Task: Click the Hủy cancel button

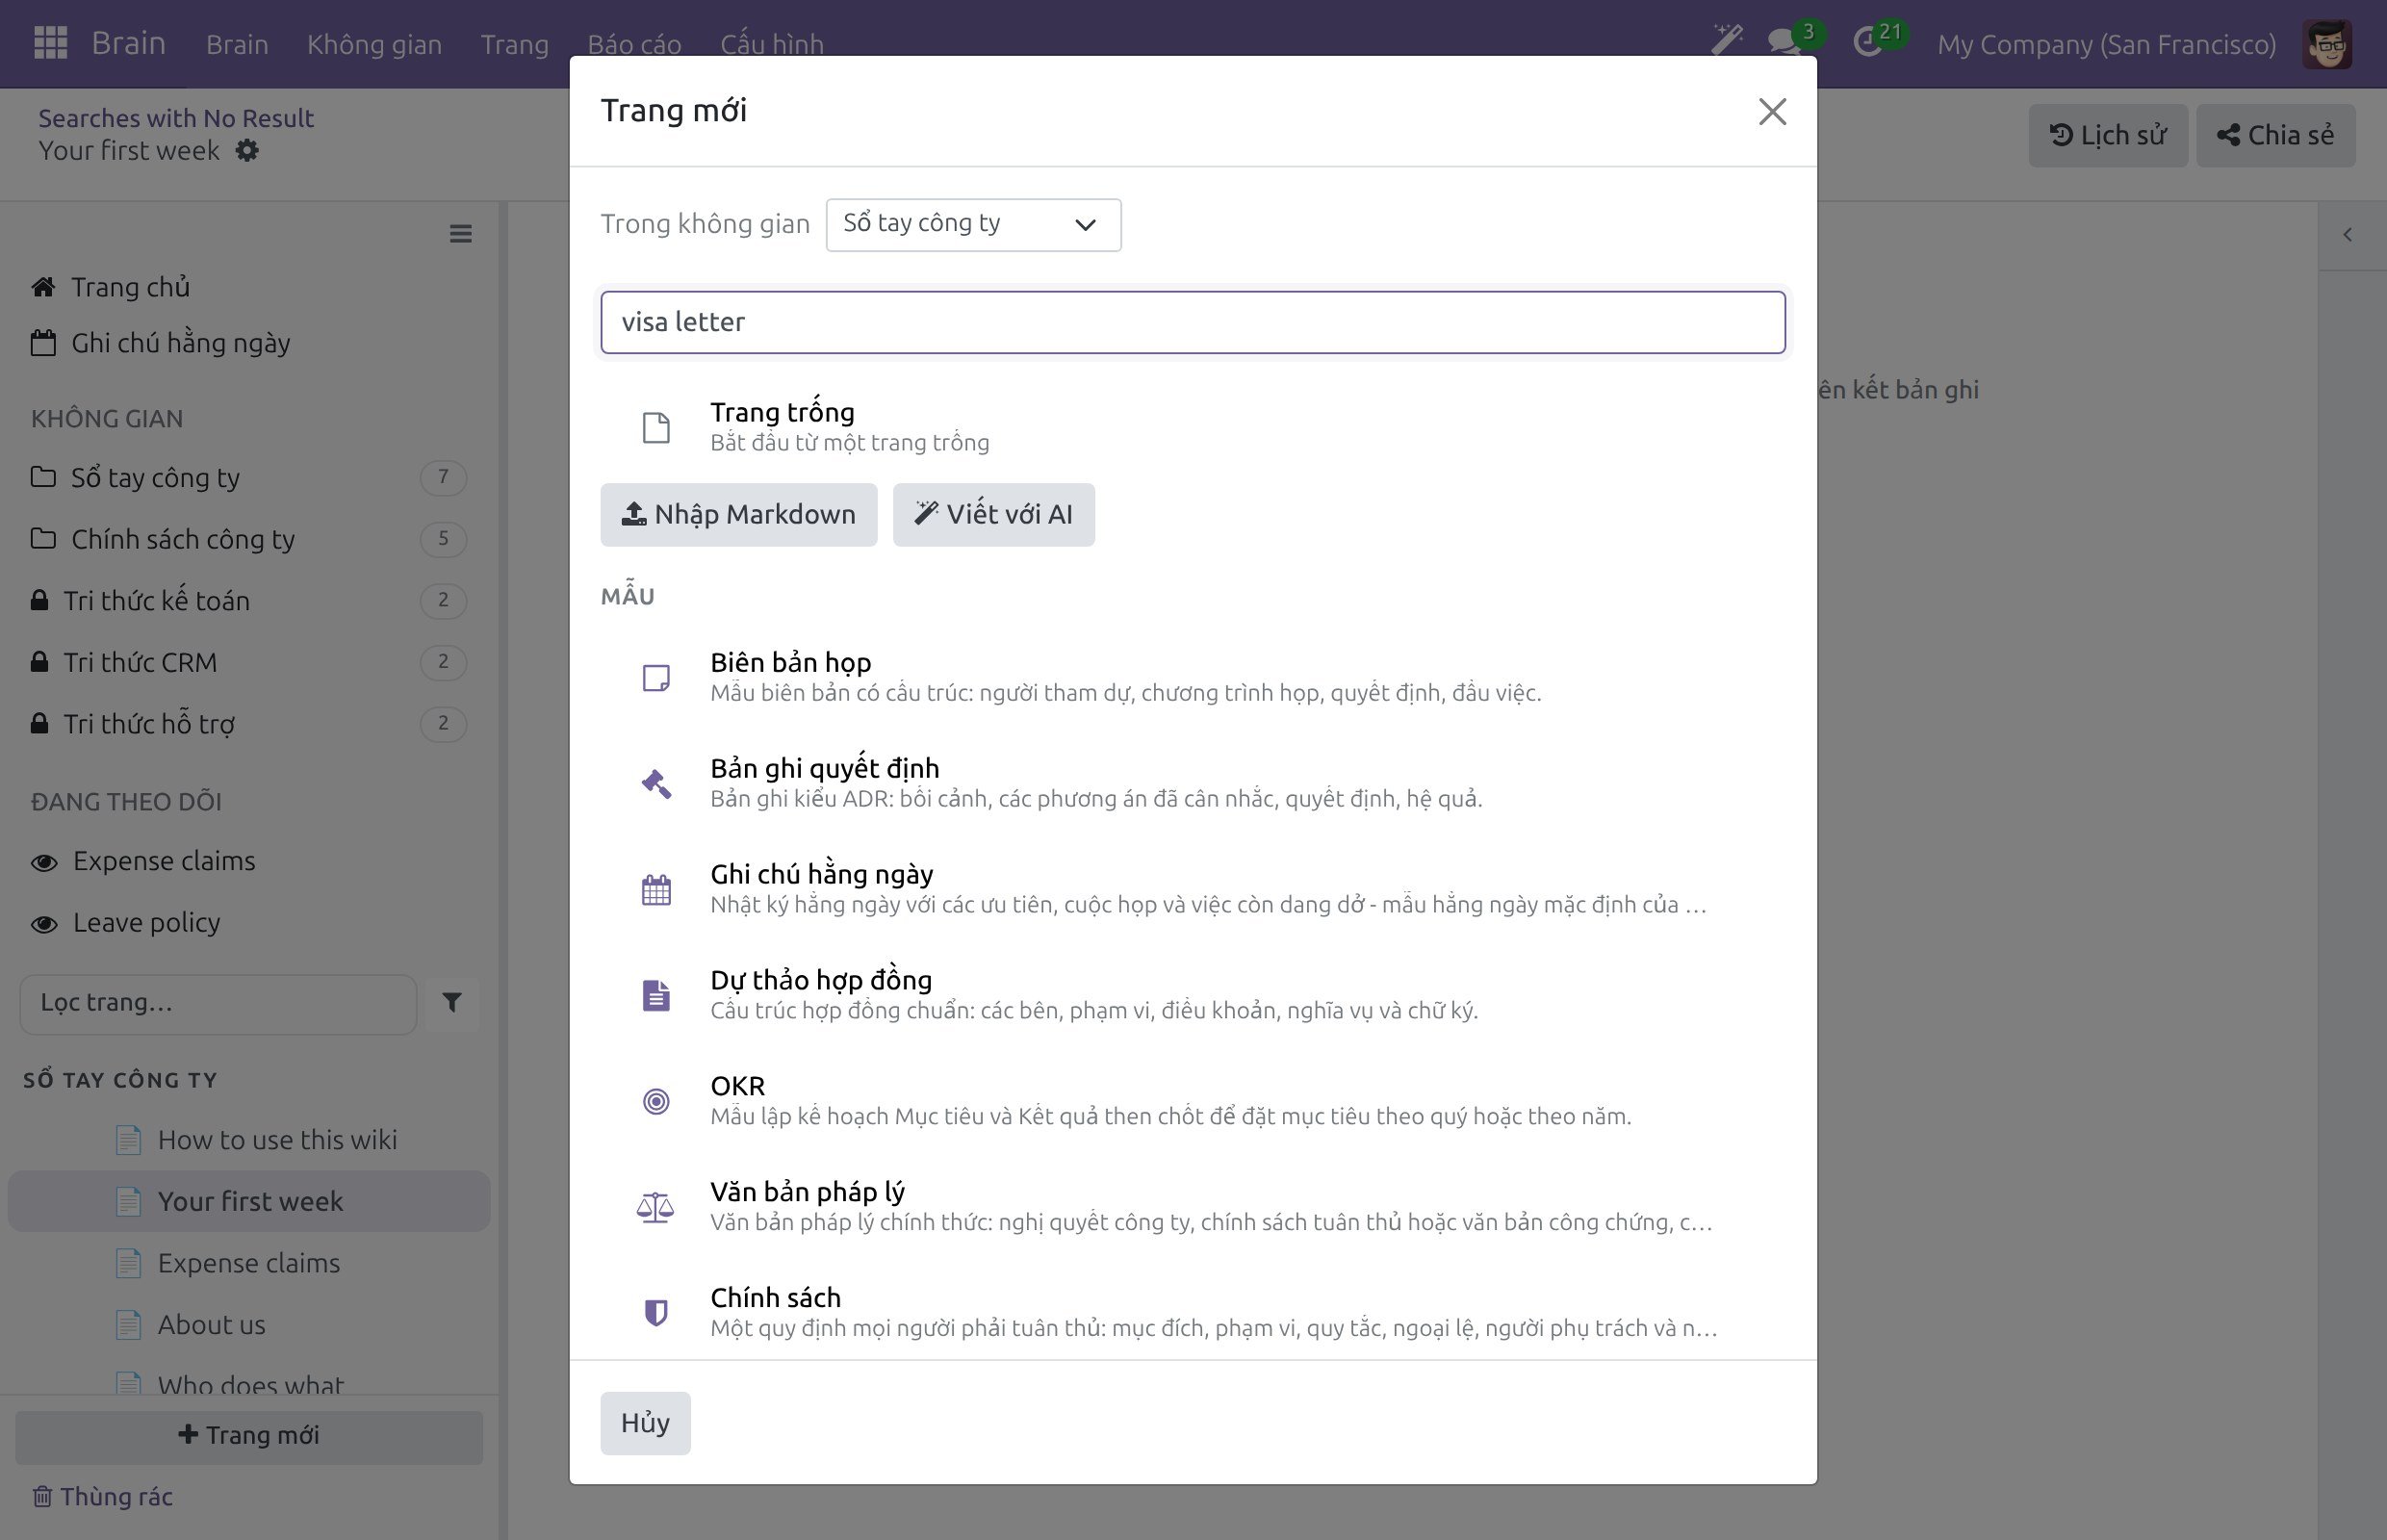Action: [645, 1423]
